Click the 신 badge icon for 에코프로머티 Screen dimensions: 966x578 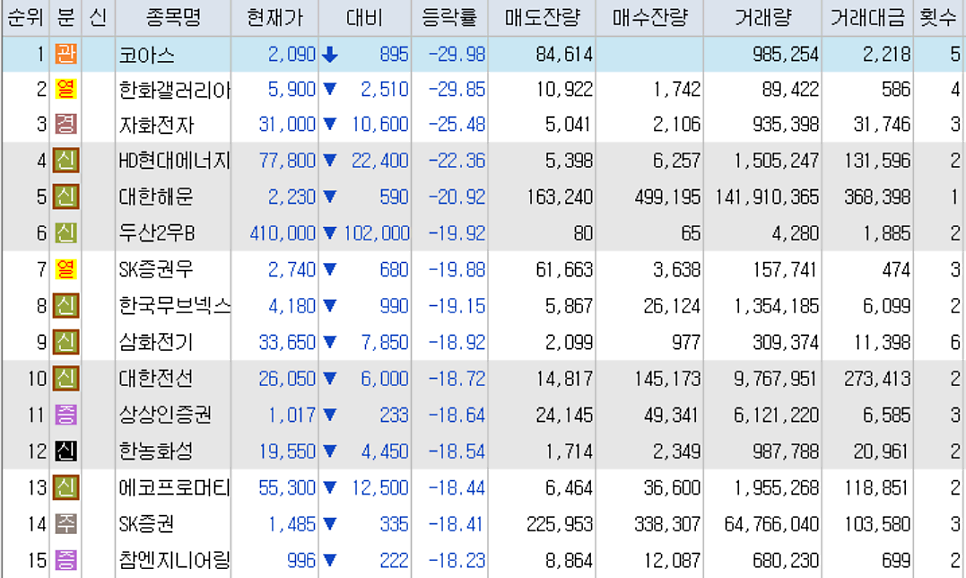(x=66, y=488)
